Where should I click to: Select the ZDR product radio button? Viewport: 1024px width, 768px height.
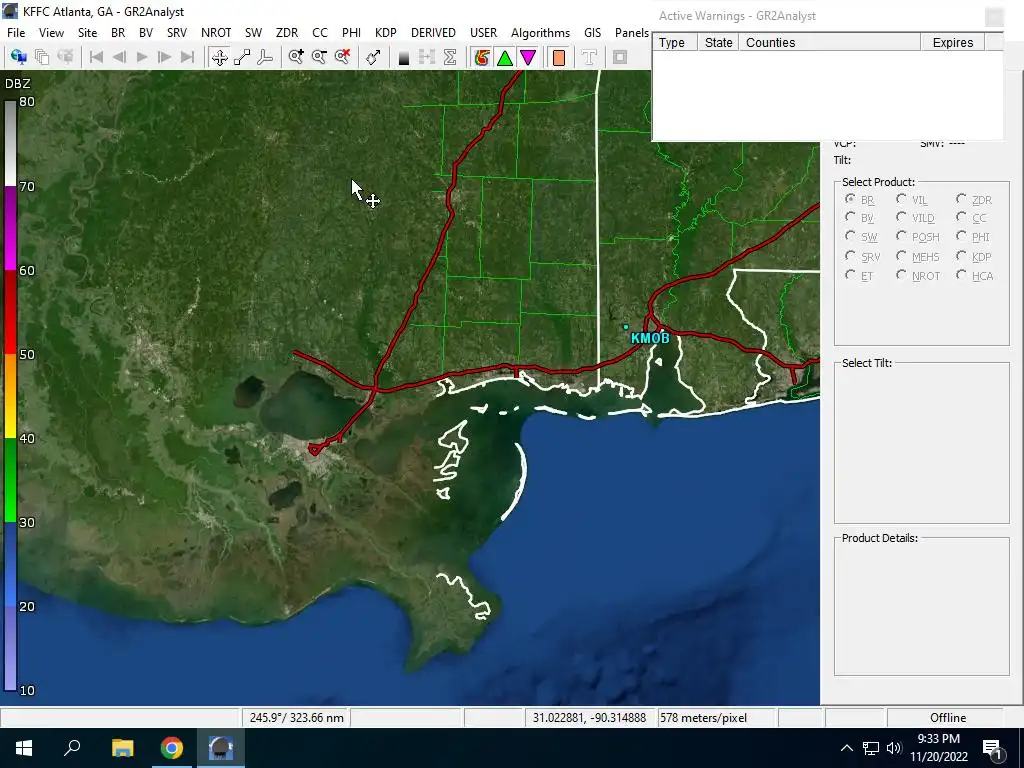[x=961, y=199]
